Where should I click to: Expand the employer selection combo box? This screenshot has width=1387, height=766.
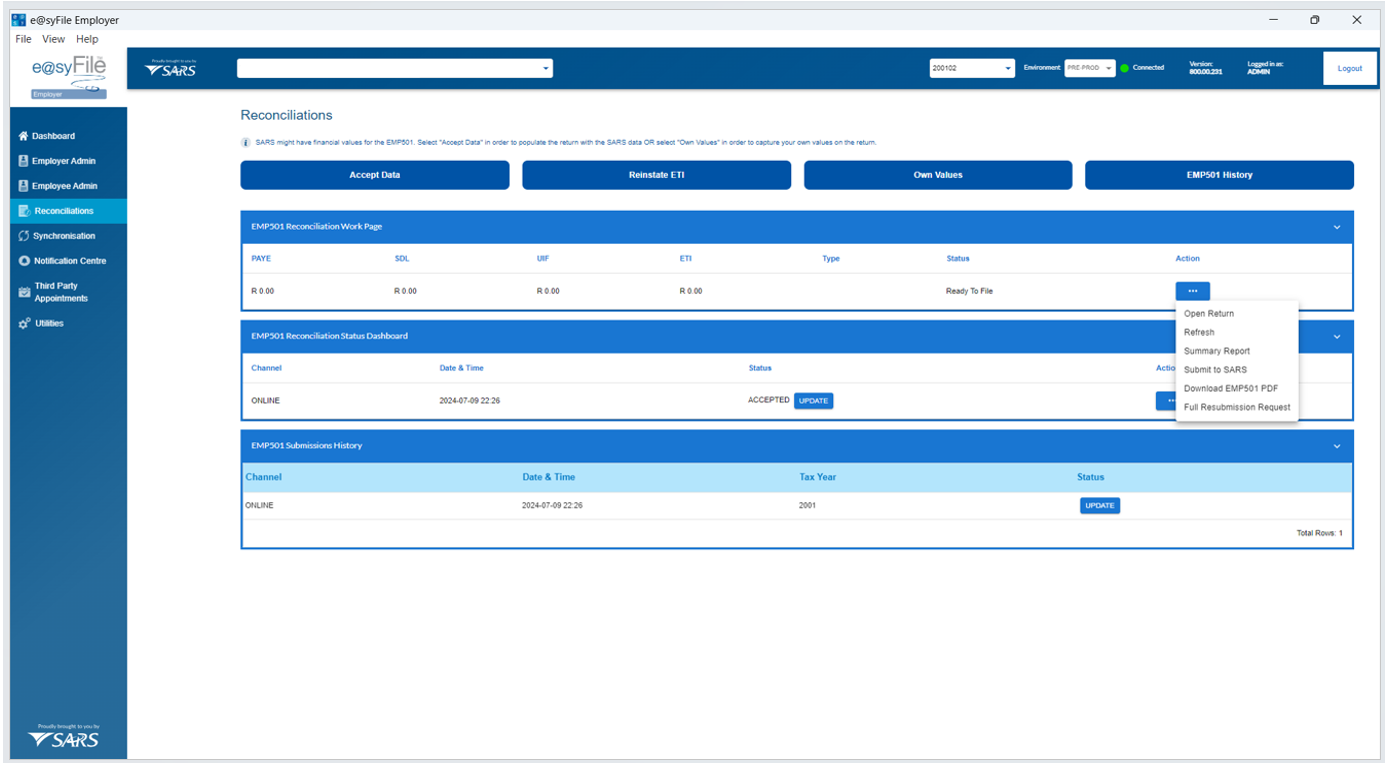(545, 68)
